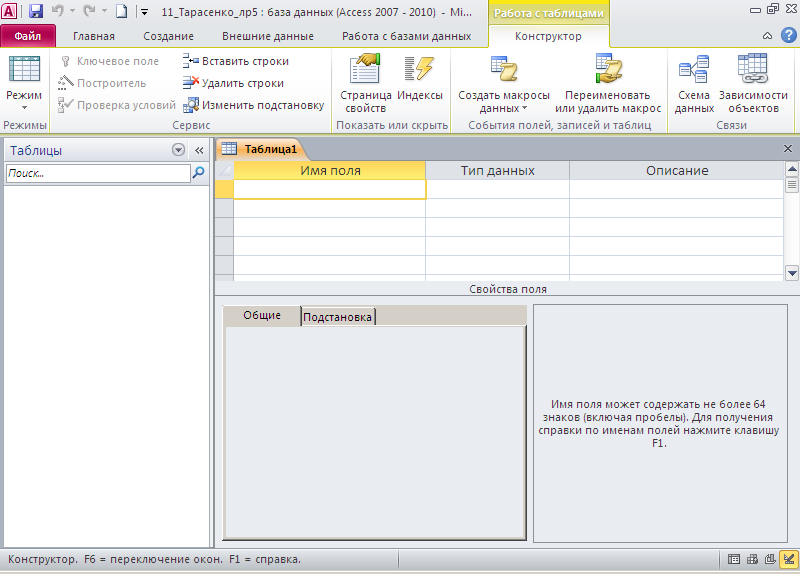
Task: Click the Режим view icon
Action: (x=24, y=69)
